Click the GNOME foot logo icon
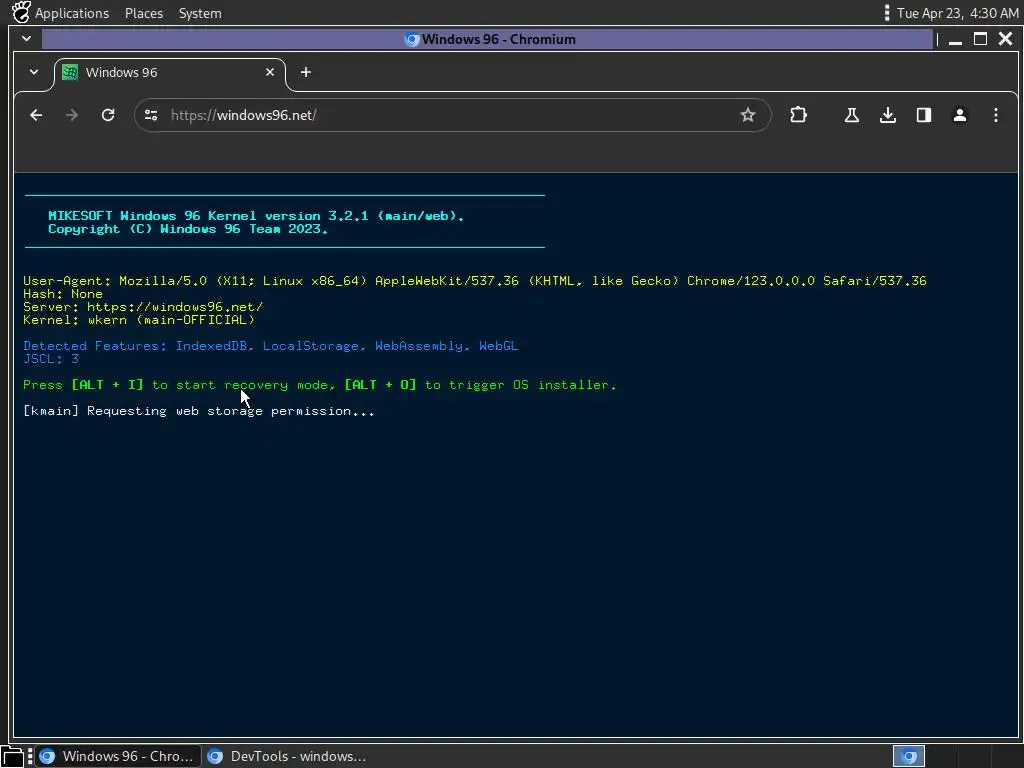The image size is (1024, 768). coord(21,12)
